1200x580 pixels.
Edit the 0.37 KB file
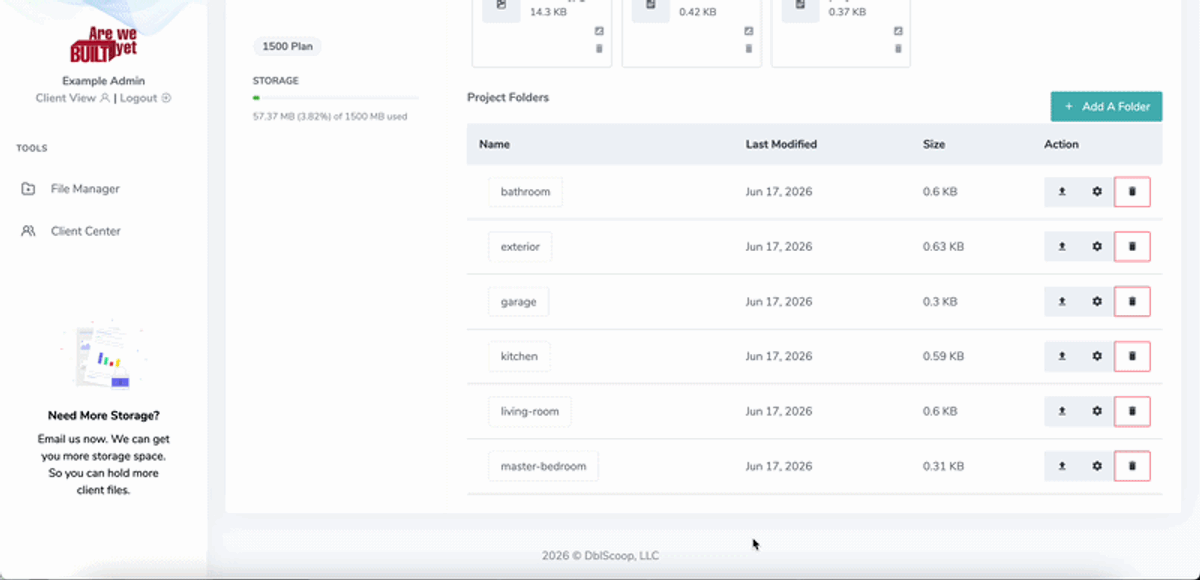tap(898, 31)
